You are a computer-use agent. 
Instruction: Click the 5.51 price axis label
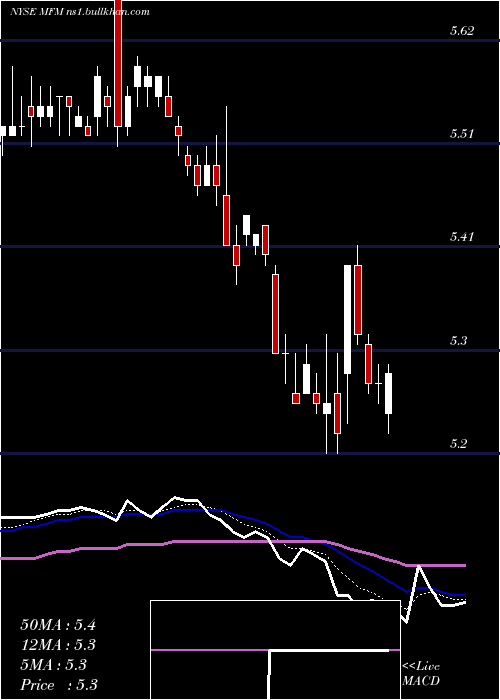(462, 133)
